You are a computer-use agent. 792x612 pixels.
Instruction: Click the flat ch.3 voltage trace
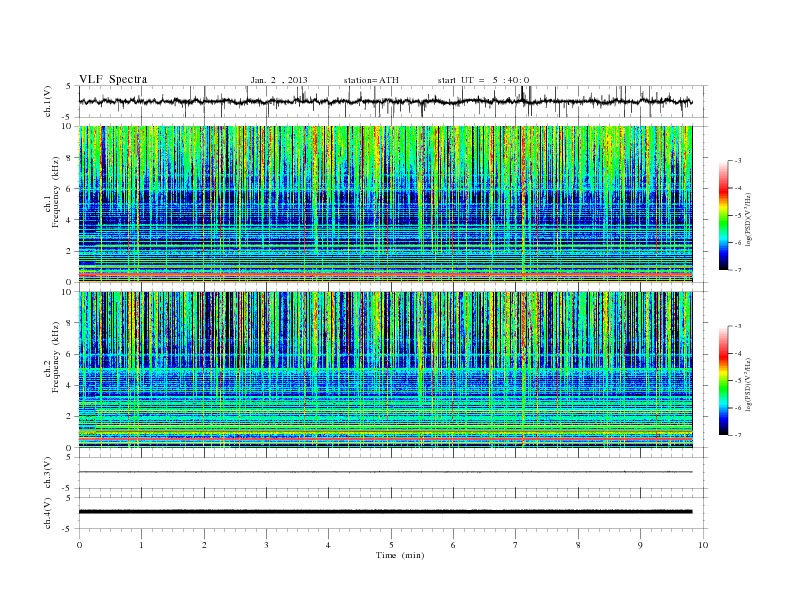[386, 472]
